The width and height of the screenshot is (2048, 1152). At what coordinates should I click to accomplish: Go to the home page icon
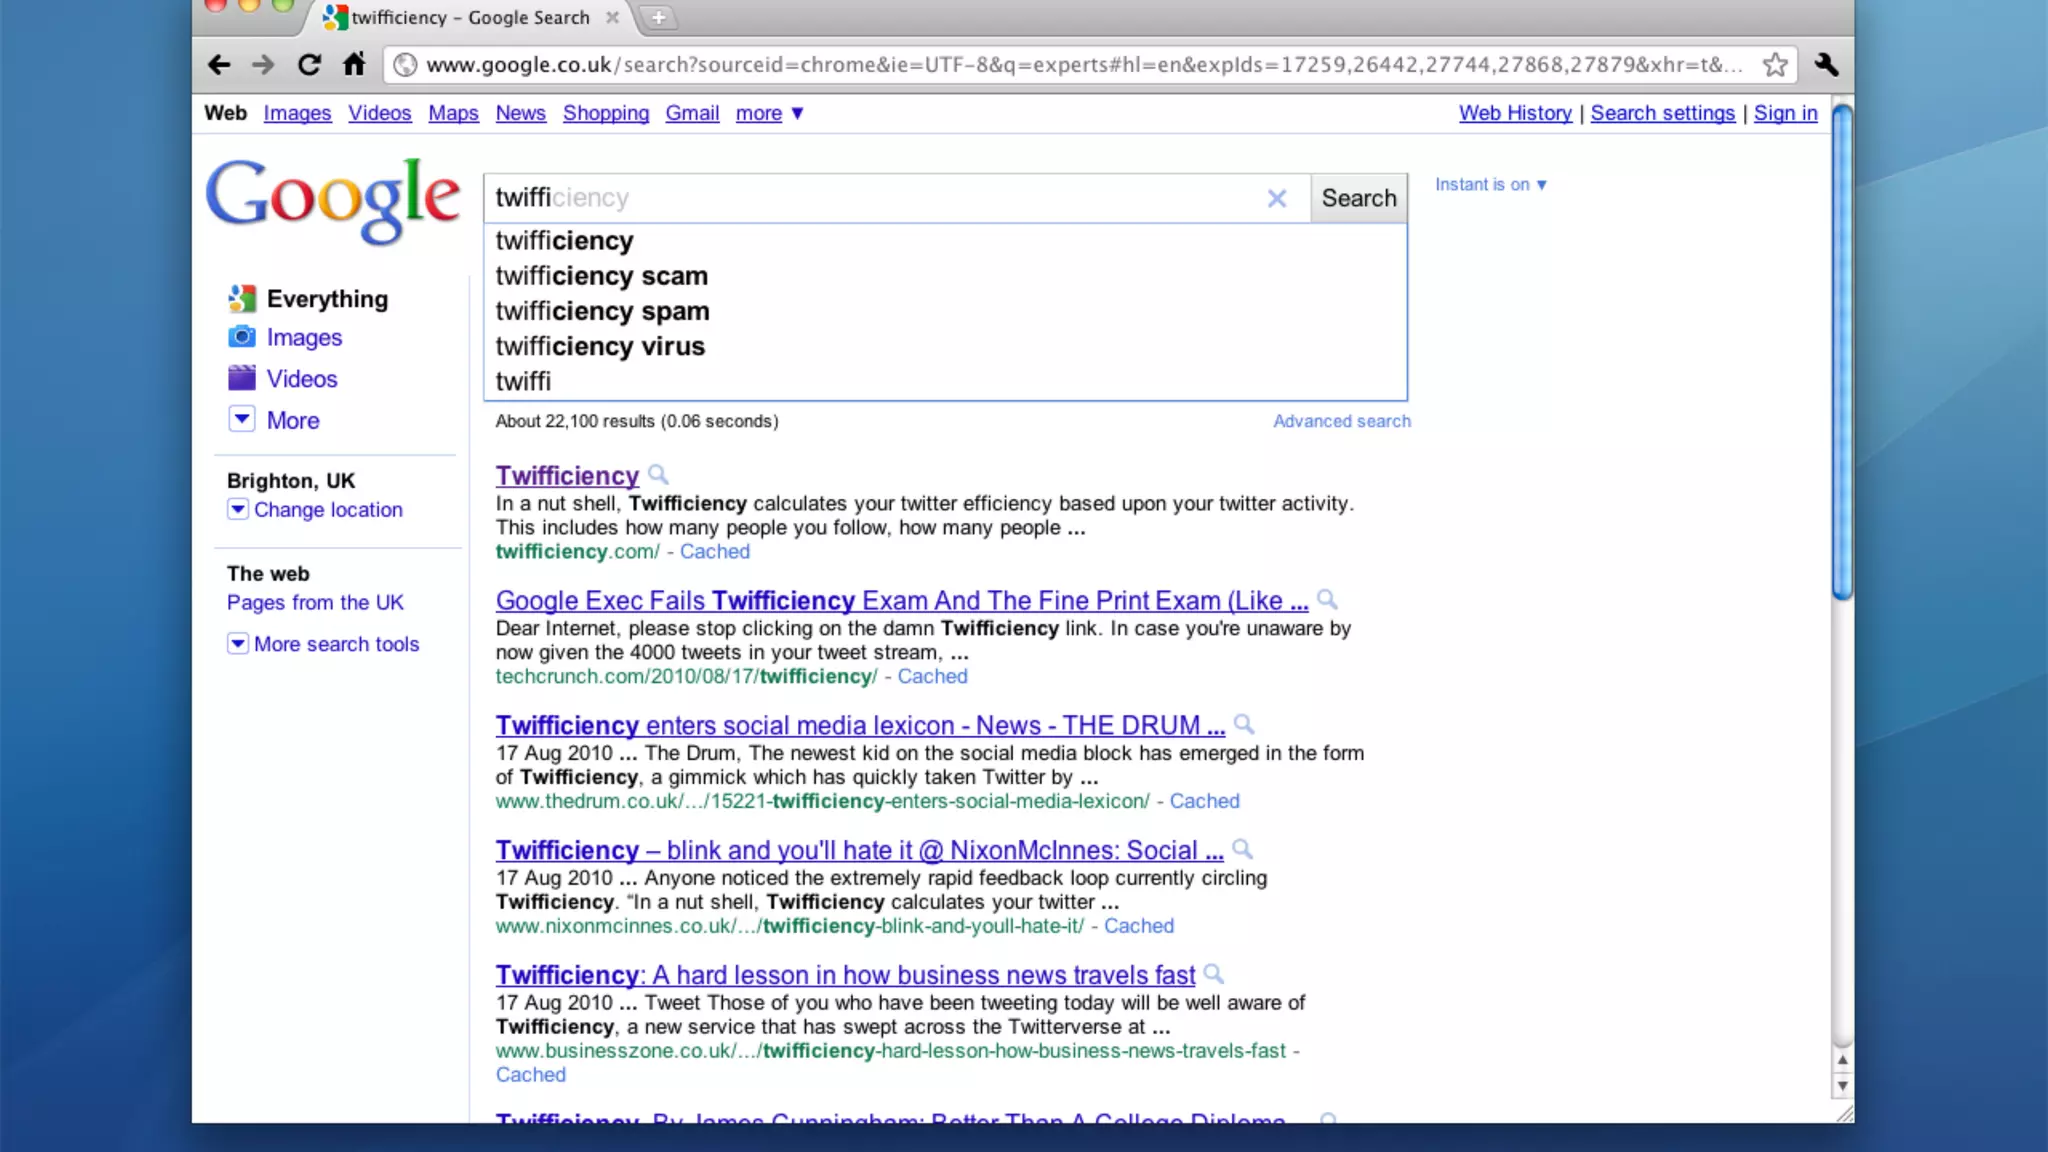click(x=354, y=65)
